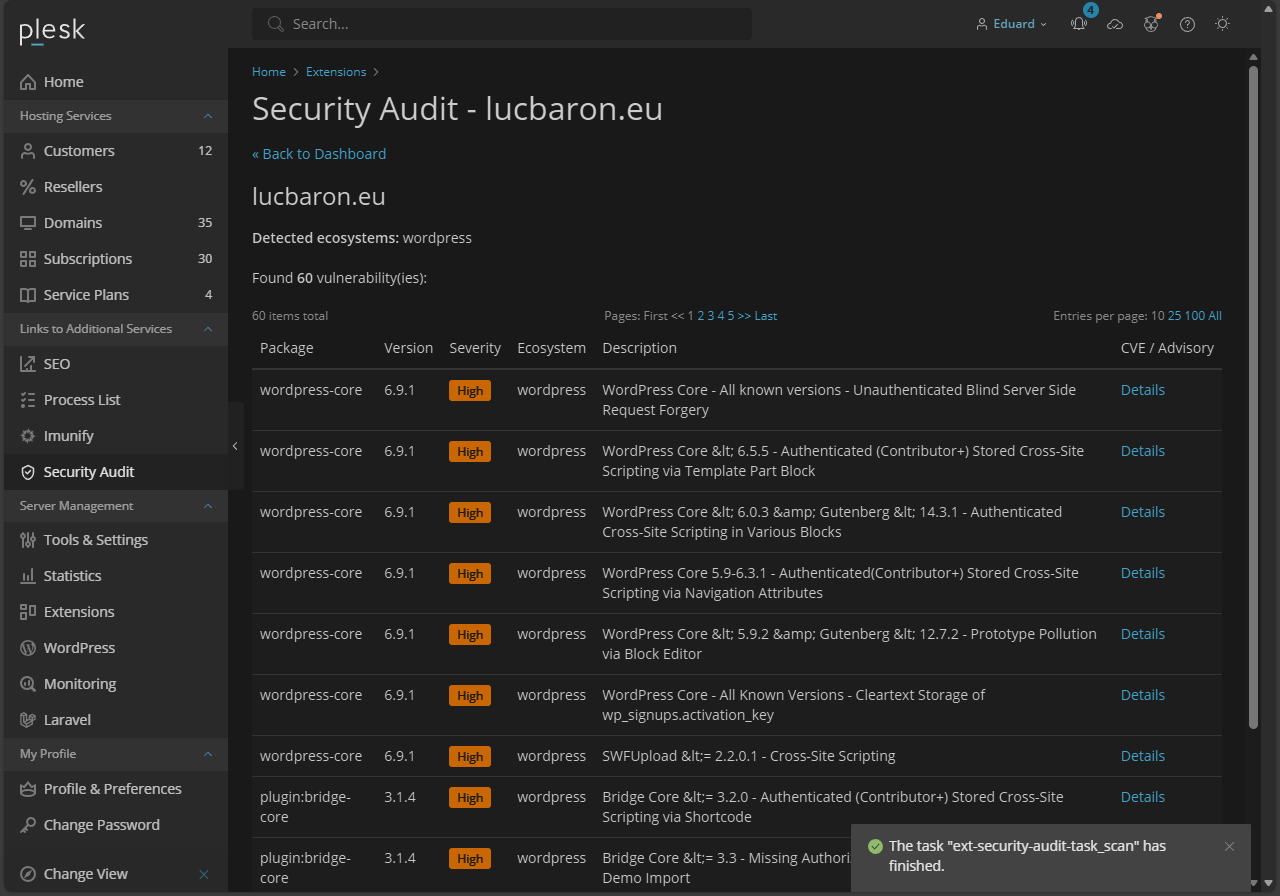Click inside the Search field
1280x896 pixels.
500,23
